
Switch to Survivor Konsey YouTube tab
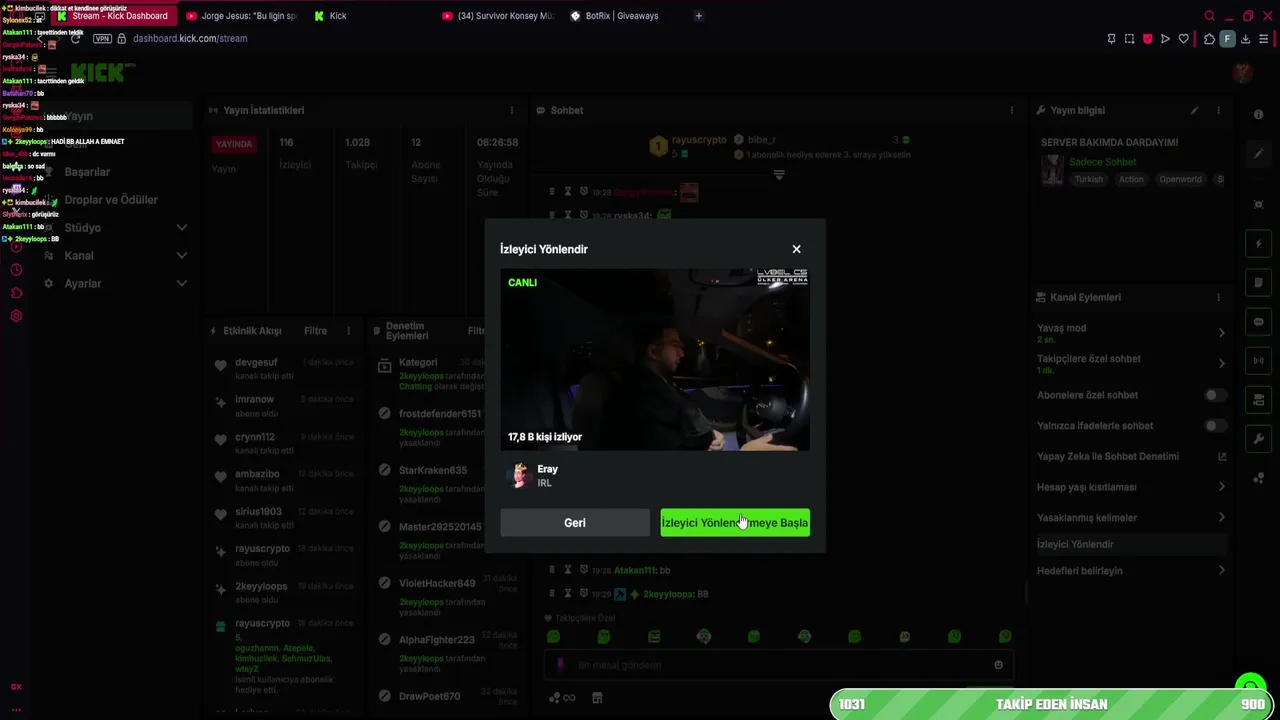click(497, 16)
